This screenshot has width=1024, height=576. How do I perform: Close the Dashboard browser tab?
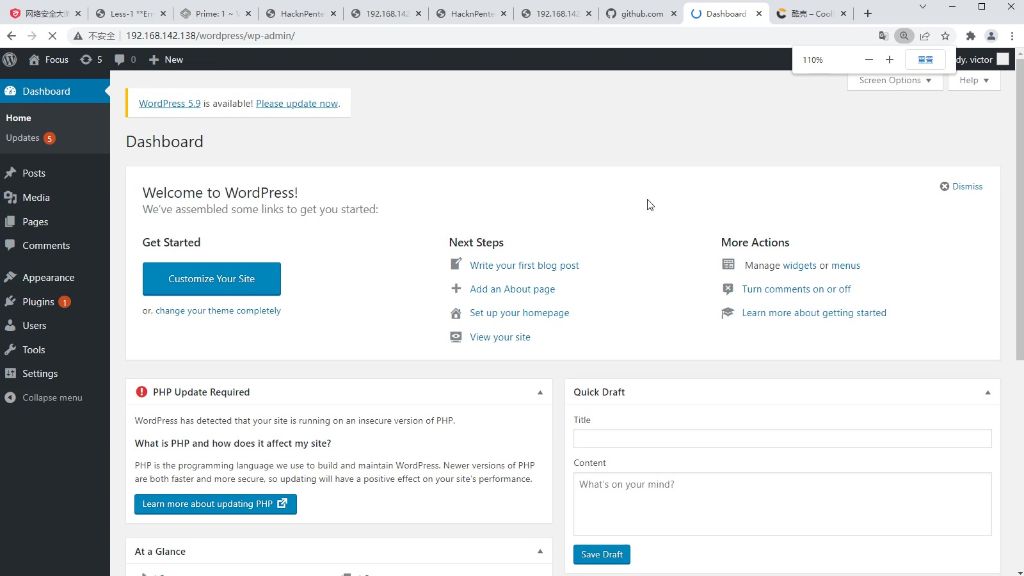759,14
